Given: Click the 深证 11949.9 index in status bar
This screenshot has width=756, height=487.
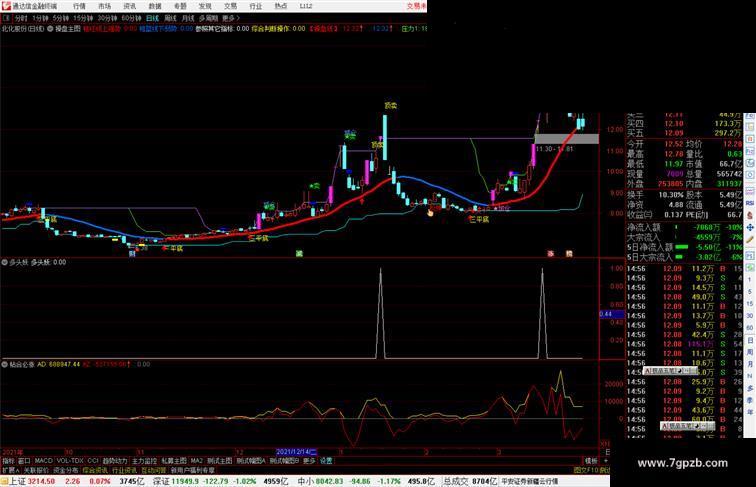Looking at the screenshot, I should (176, 481).
